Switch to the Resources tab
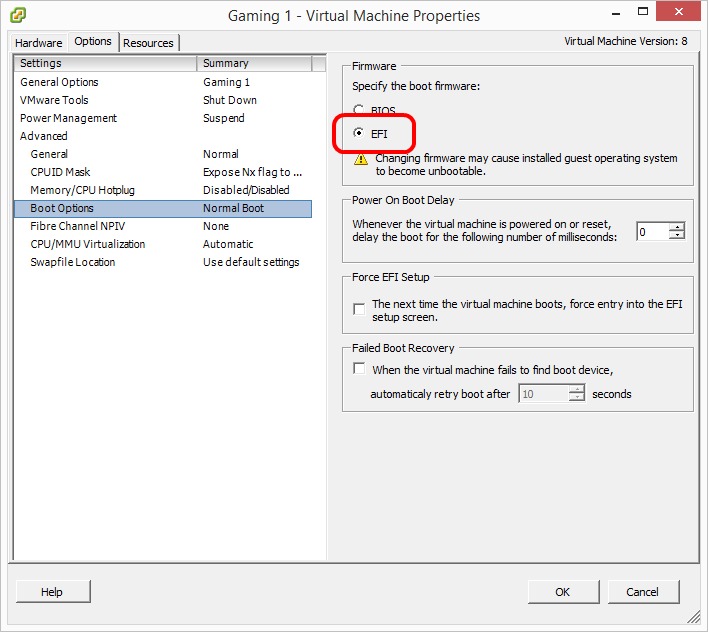708x632 pixels. 148,43
